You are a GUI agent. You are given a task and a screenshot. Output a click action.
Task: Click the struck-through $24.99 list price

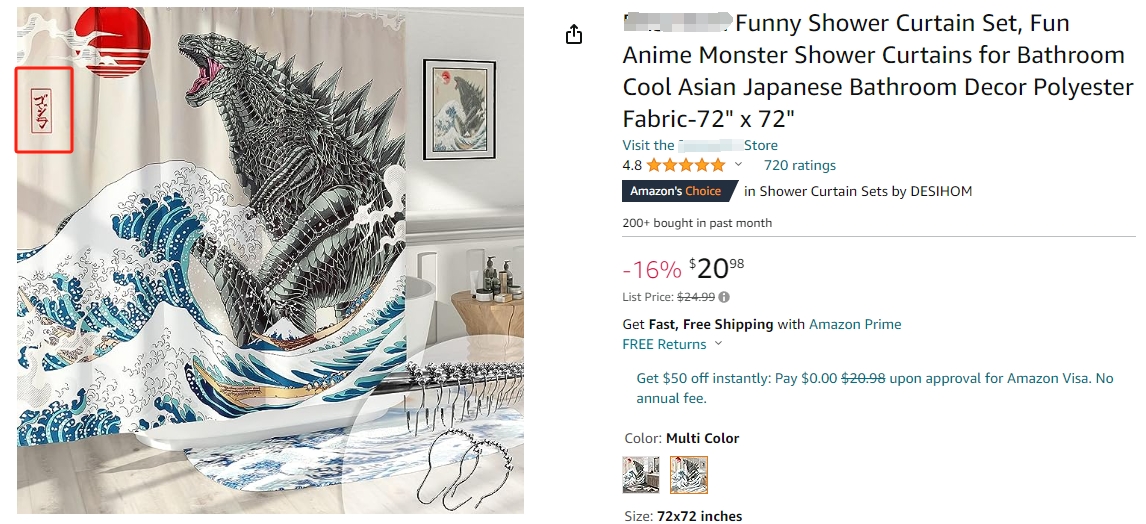(696, 297)
